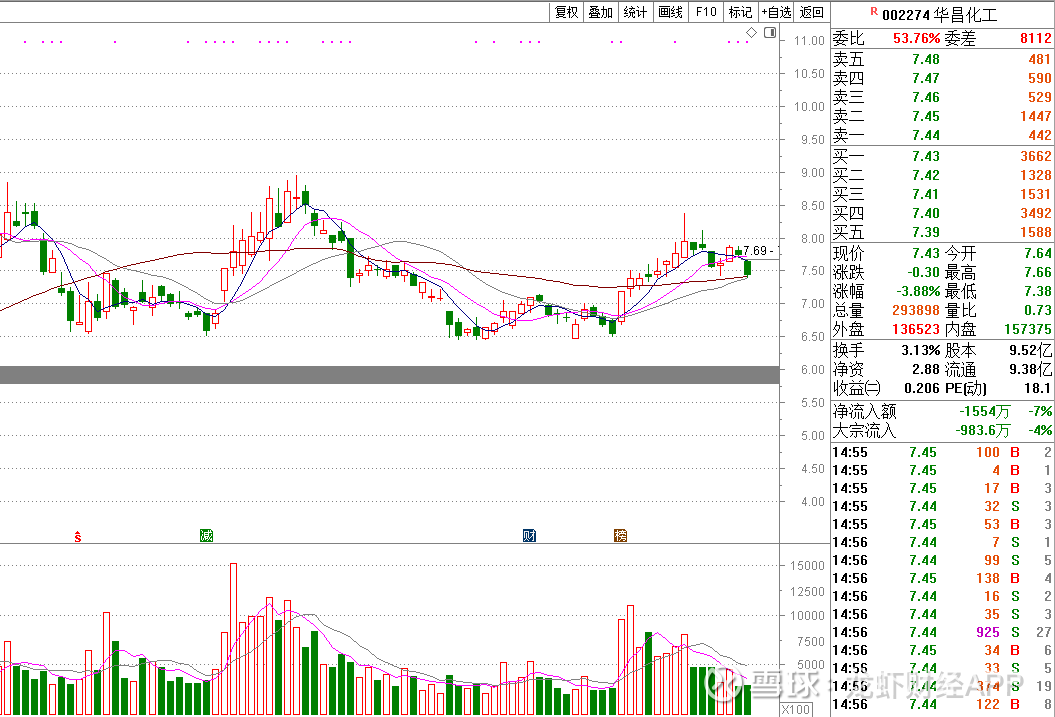
Task: Activate the 画线 drawing tool
Action: (670, 12)
